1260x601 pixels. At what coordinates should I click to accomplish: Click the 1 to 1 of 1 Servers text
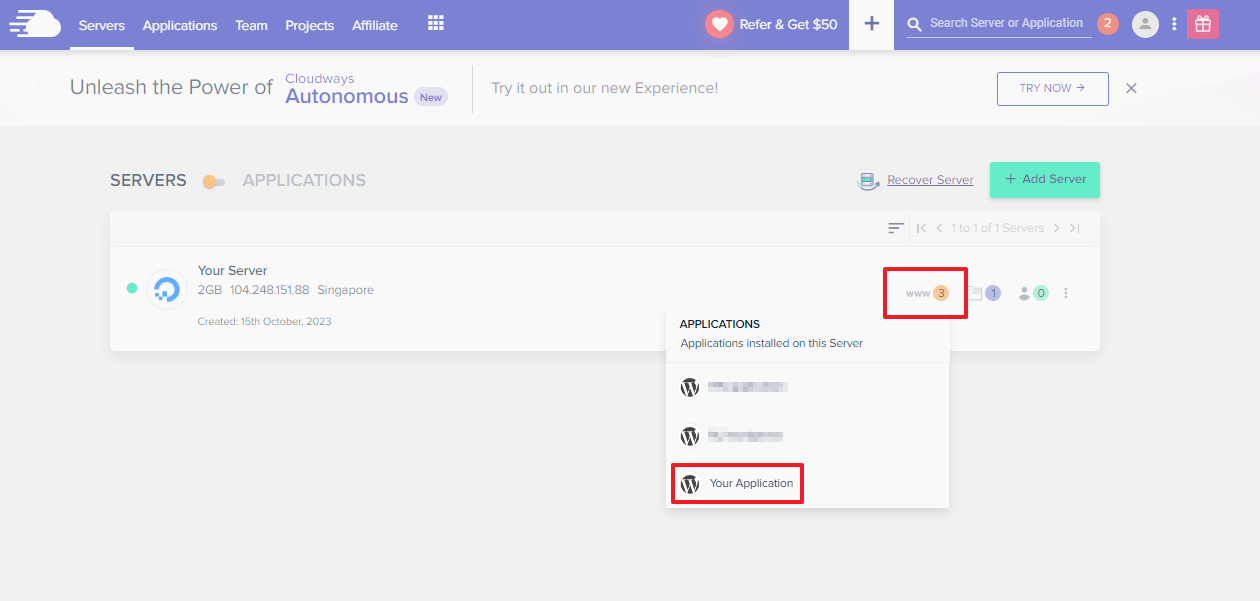coord(998,228)
